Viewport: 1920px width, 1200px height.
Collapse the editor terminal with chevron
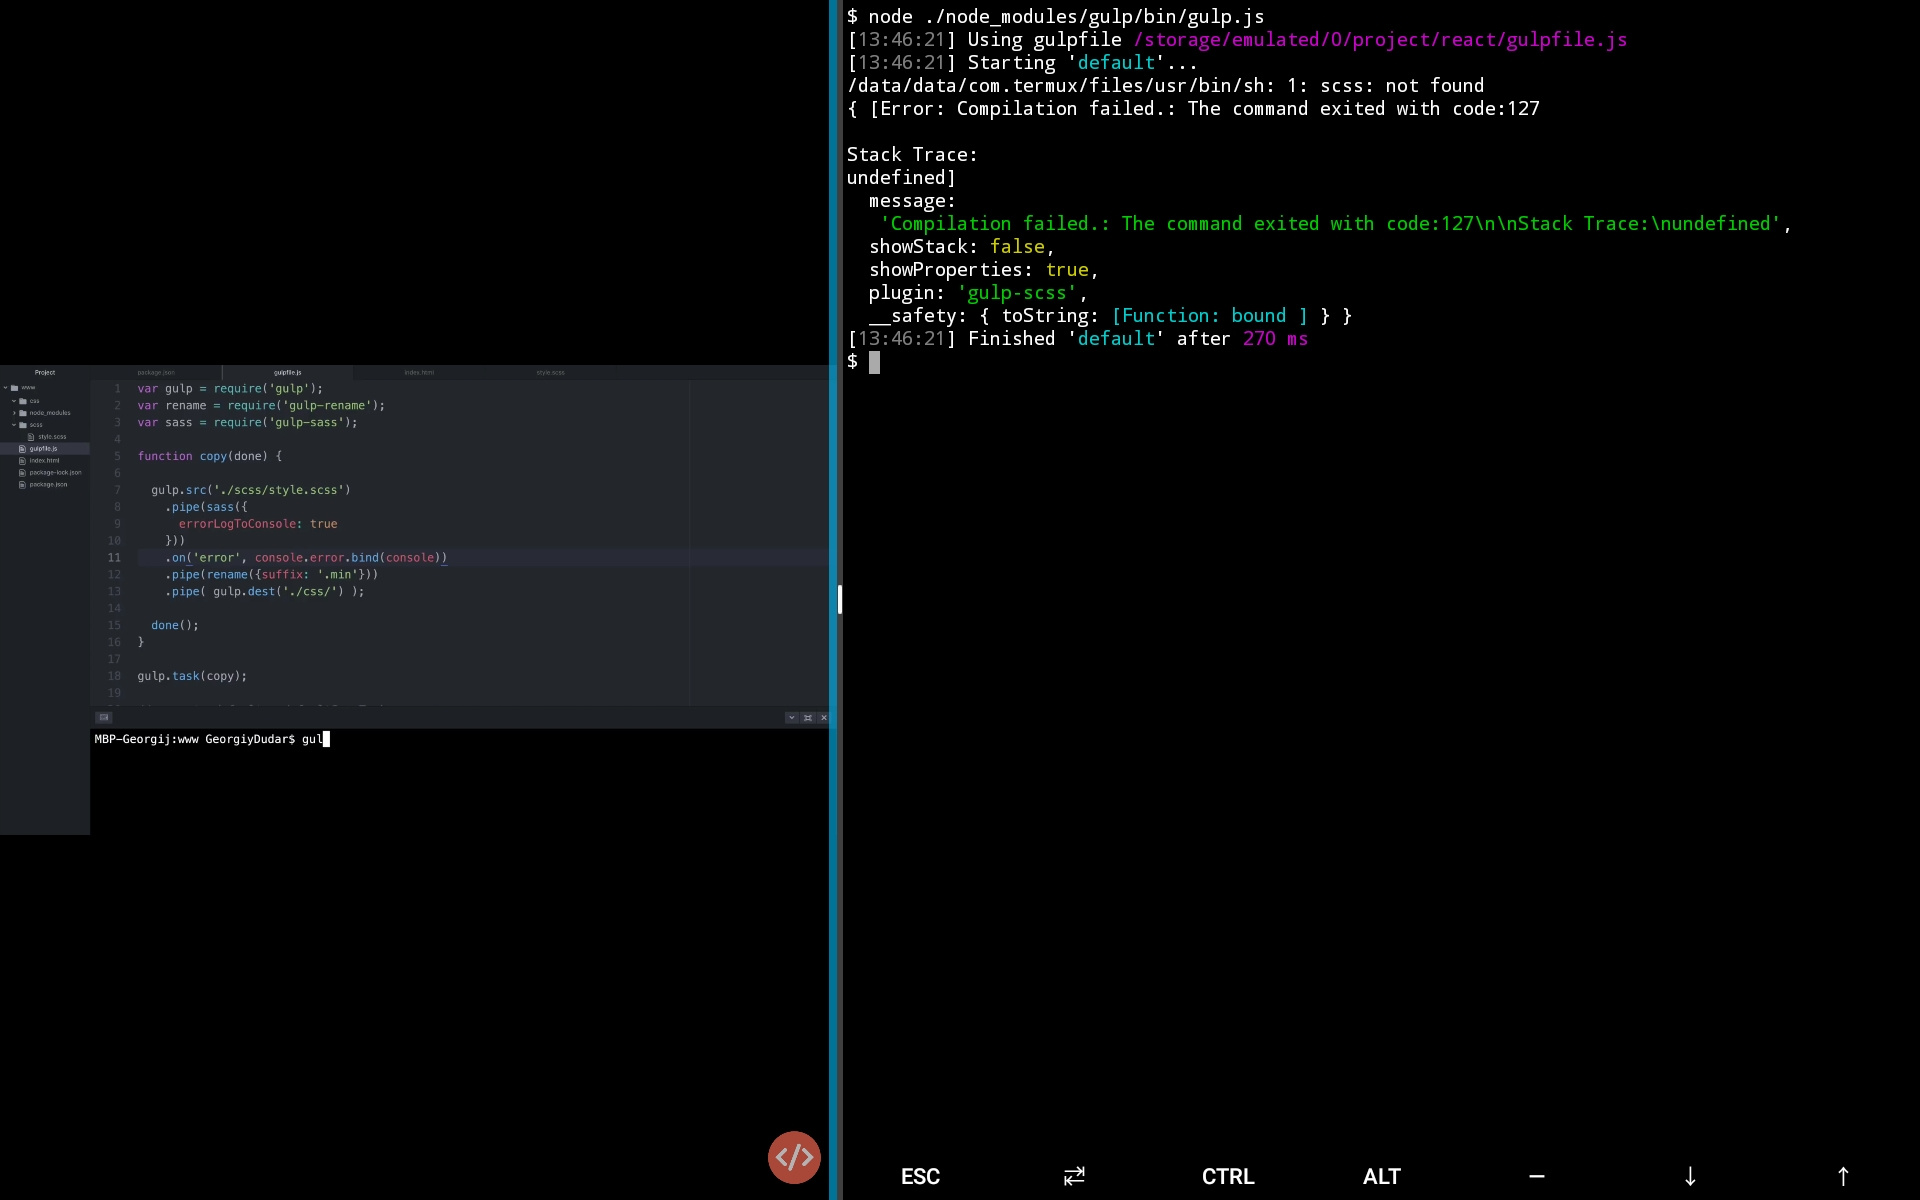tap(791, 717)
